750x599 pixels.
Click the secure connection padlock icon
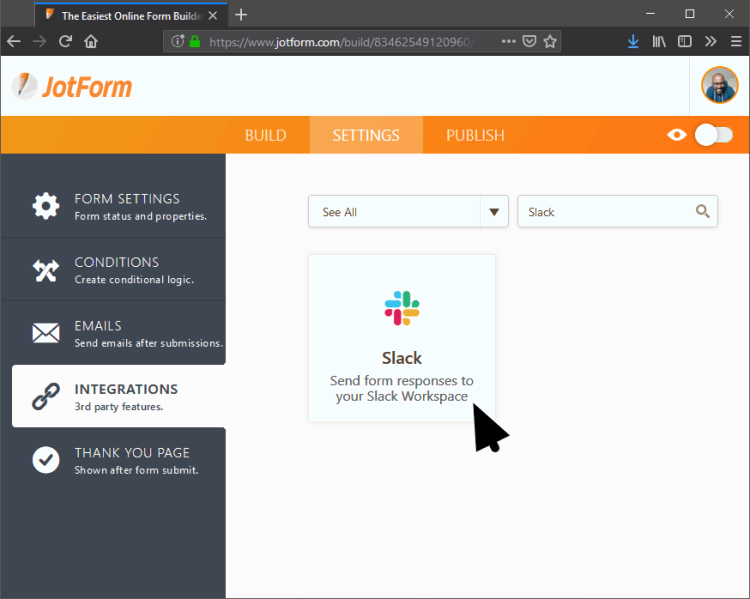tap(195, 42)
